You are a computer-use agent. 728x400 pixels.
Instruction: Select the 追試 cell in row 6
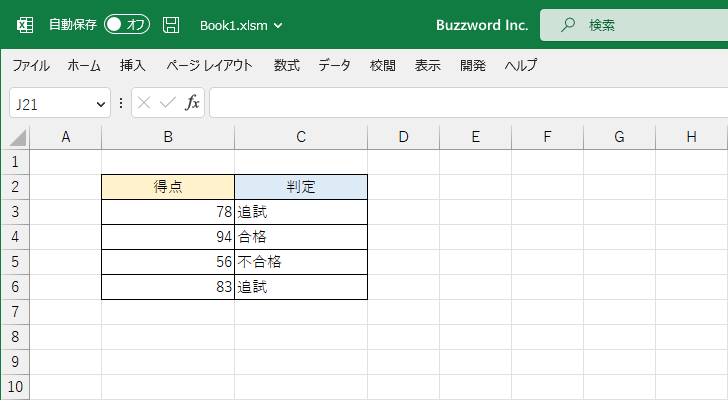click(x=301, y=287)
